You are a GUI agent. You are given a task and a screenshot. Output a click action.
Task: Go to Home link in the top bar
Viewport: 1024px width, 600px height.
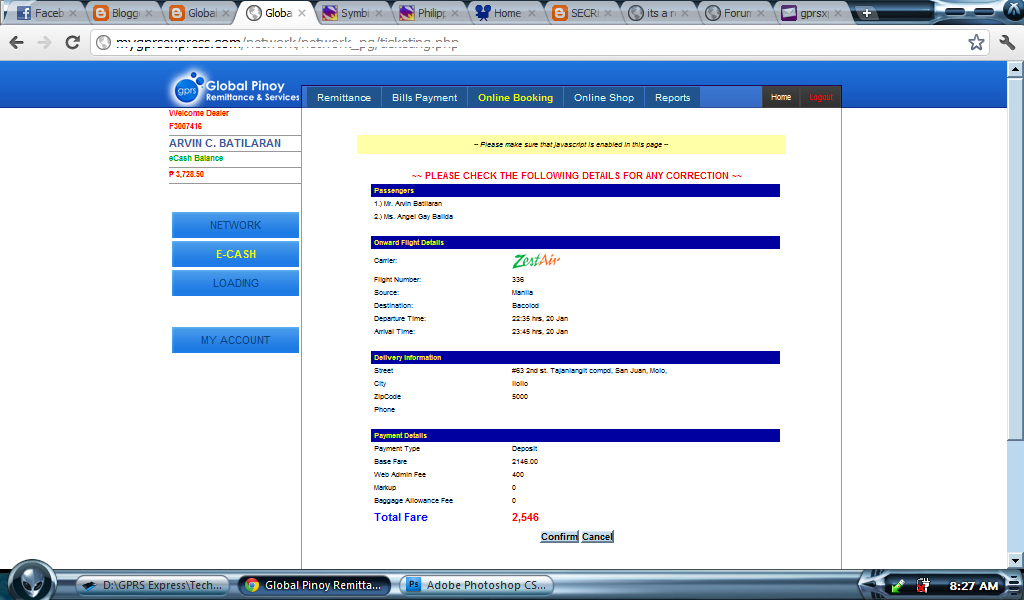click(780, 97)
